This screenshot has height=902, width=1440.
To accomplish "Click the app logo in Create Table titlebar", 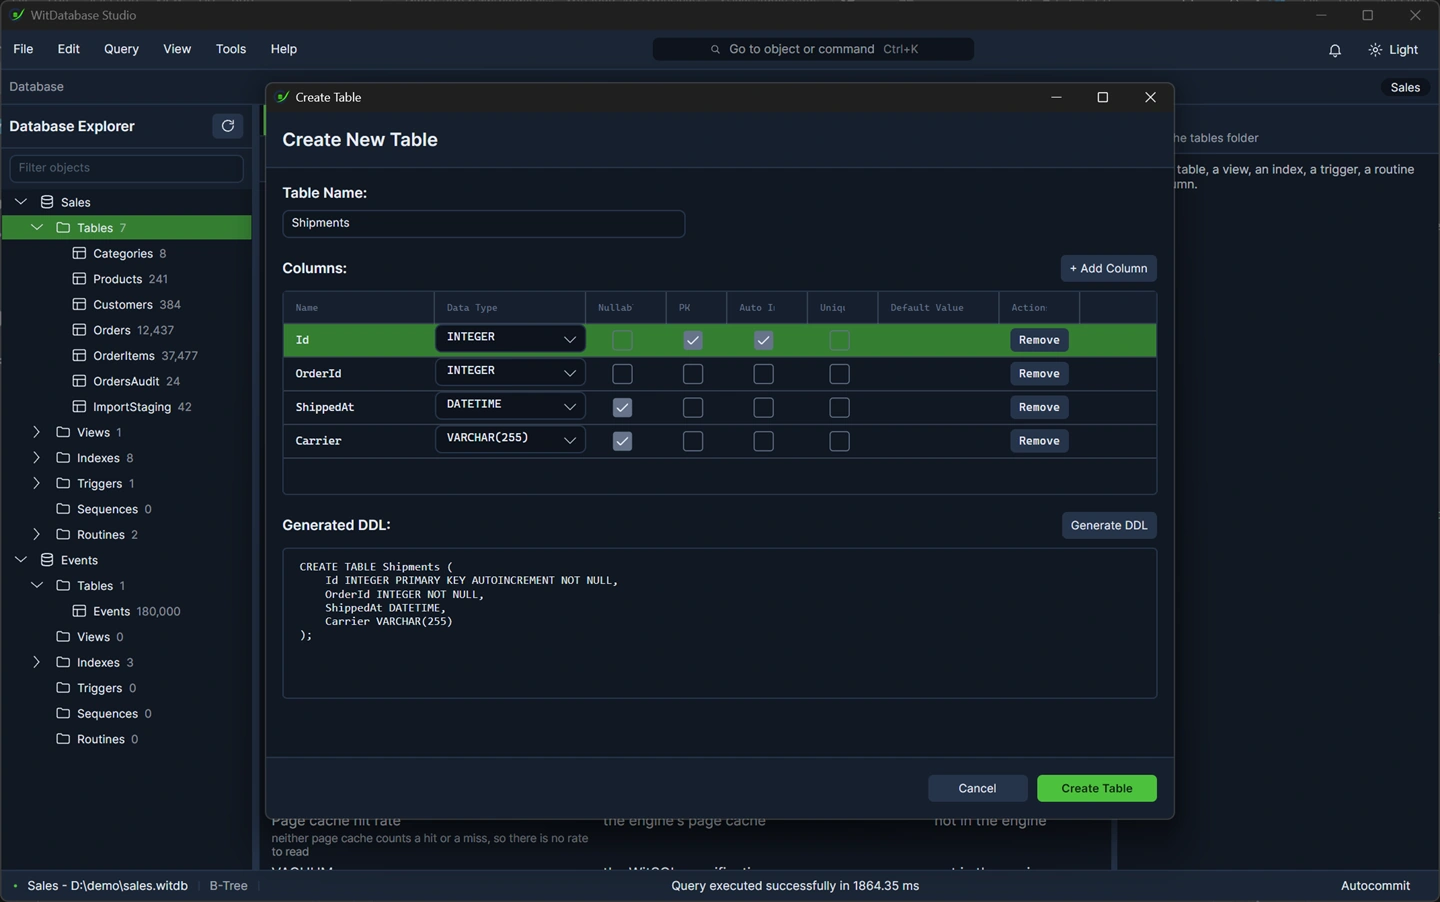I will (x=283, y=97).
